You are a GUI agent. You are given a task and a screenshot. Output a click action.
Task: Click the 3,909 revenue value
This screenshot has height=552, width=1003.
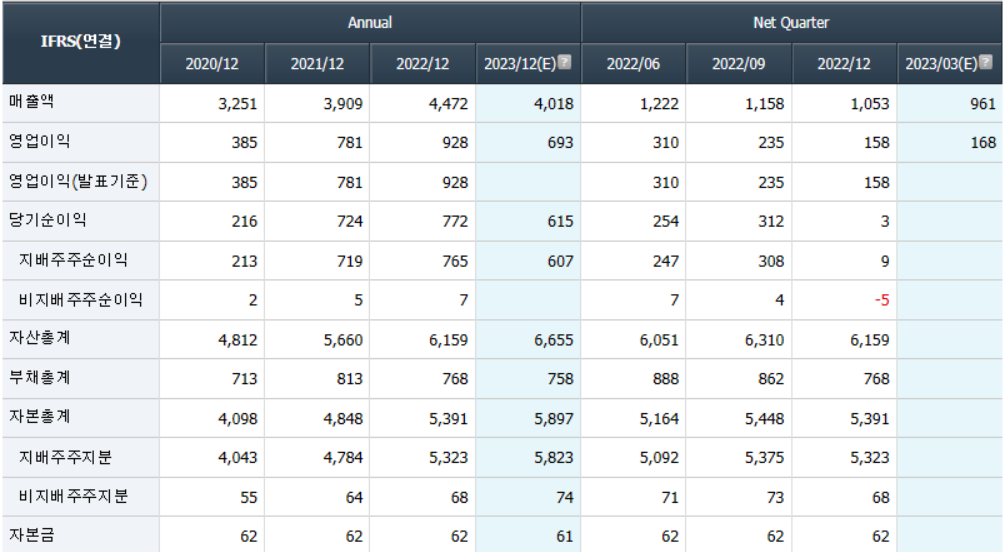(x=343, y=104)
